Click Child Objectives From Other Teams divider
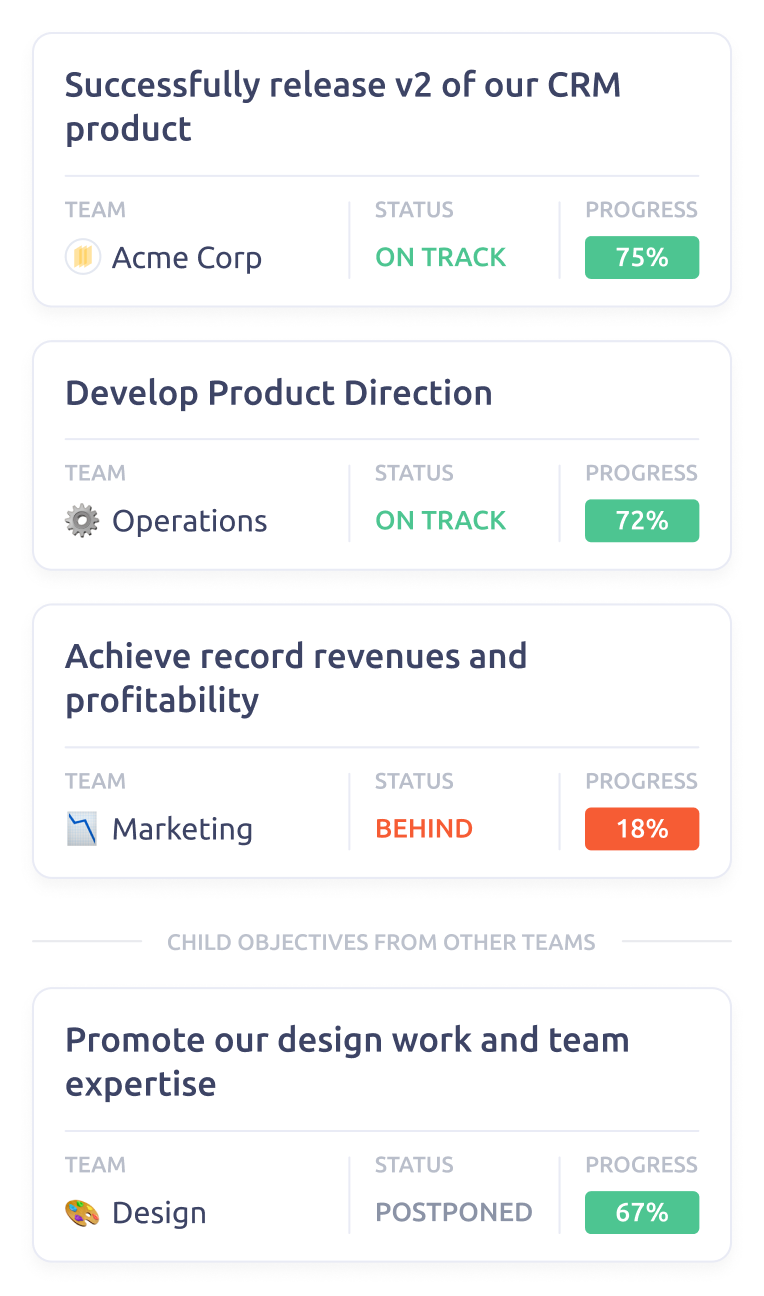Viewport: 764px width, 1296px height. [382, 942]
